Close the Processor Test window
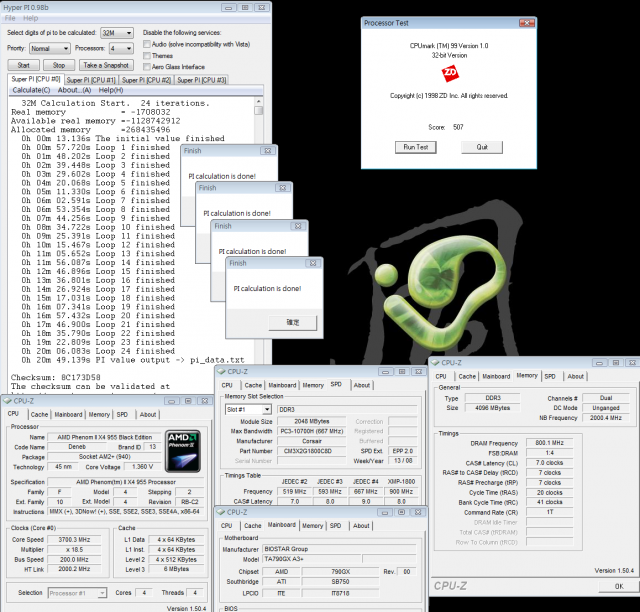This screenshot has height=612, width=640. 527,23
